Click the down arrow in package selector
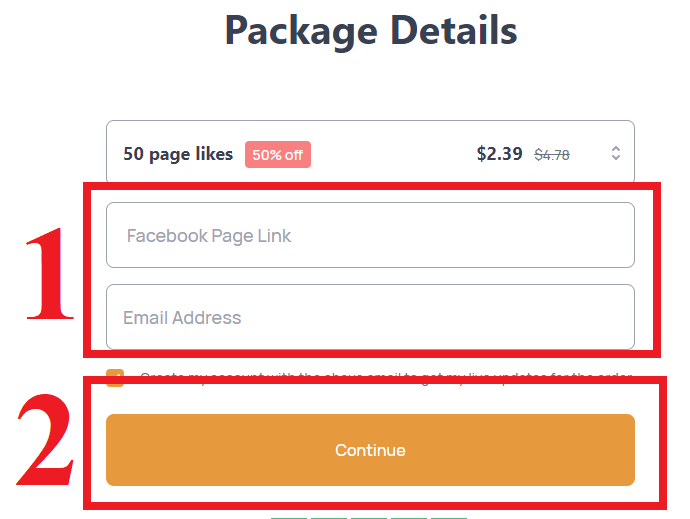690x519 pixels. [616, 158]
